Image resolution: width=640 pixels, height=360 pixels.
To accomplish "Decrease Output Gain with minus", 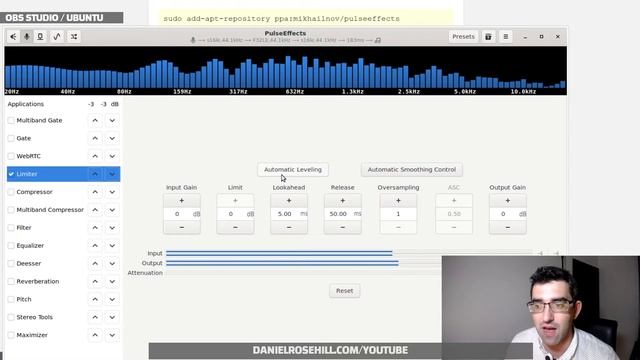I will tap(508, 227).
